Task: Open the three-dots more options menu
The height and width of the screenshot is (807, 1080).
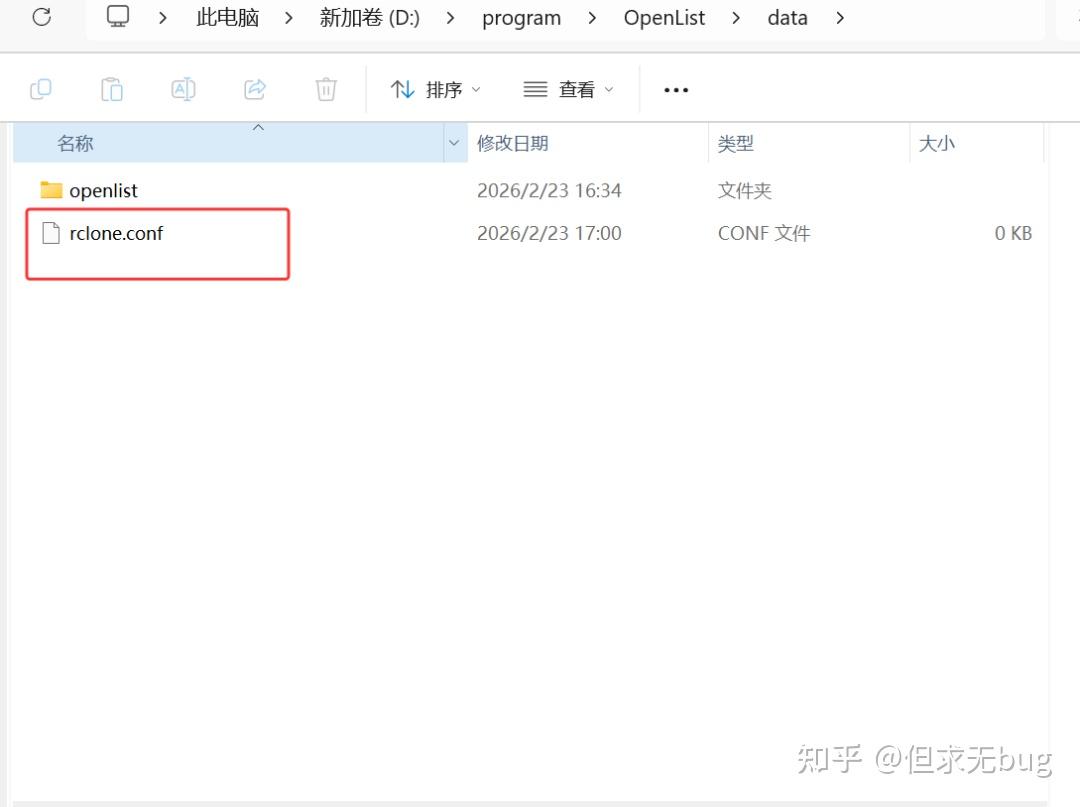Action: click(676, 90)
